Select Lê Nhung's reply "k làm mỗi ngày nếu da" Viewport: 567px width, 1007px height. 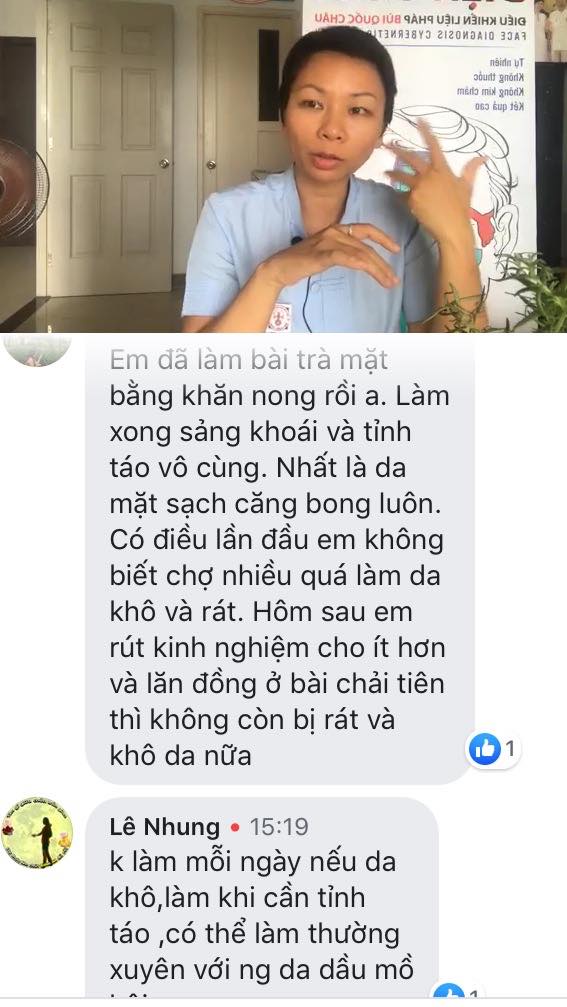[252, 863]
